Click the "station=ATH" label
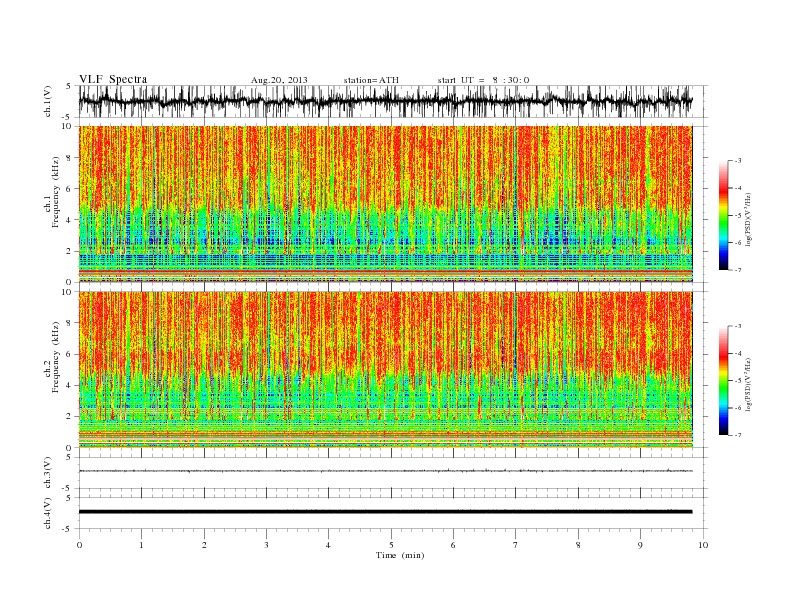792x612 pixels. (x=371, y=80)
